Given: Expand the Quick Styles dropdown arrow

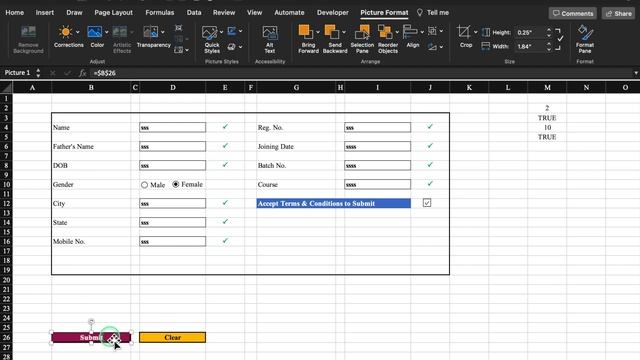Looking at the screenshot, I should click(221, 32).
